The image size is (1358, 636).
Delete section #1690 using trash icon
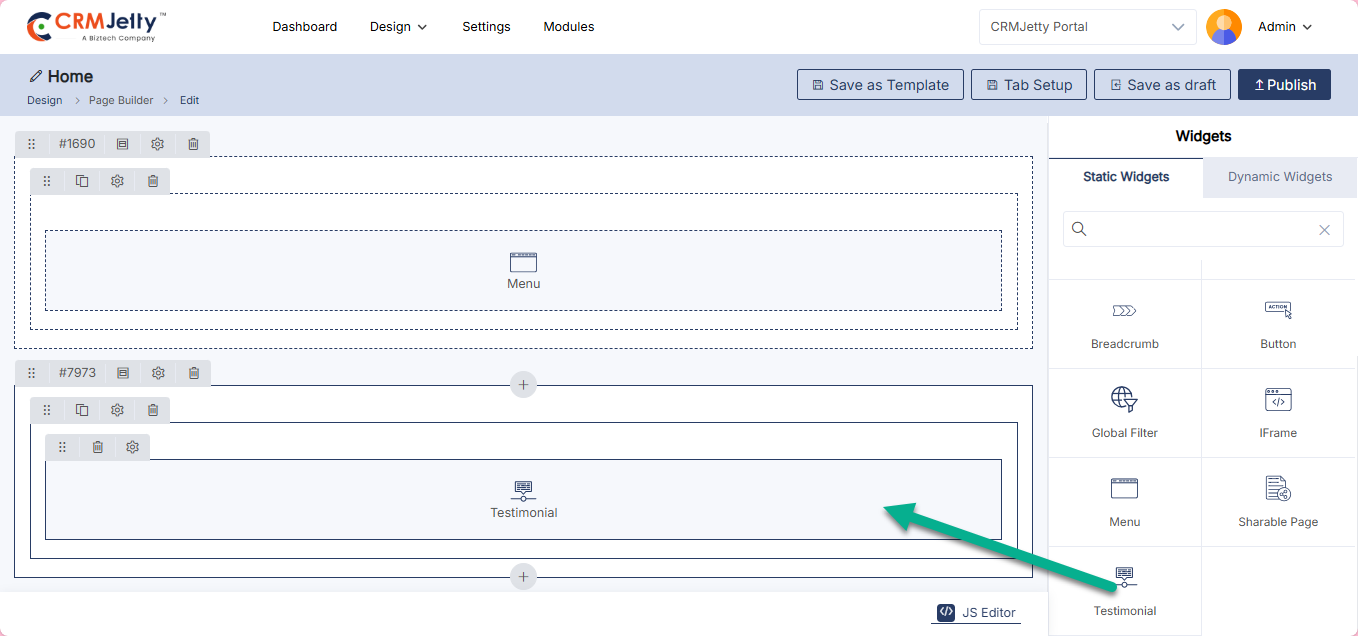(x=193, y=144)
